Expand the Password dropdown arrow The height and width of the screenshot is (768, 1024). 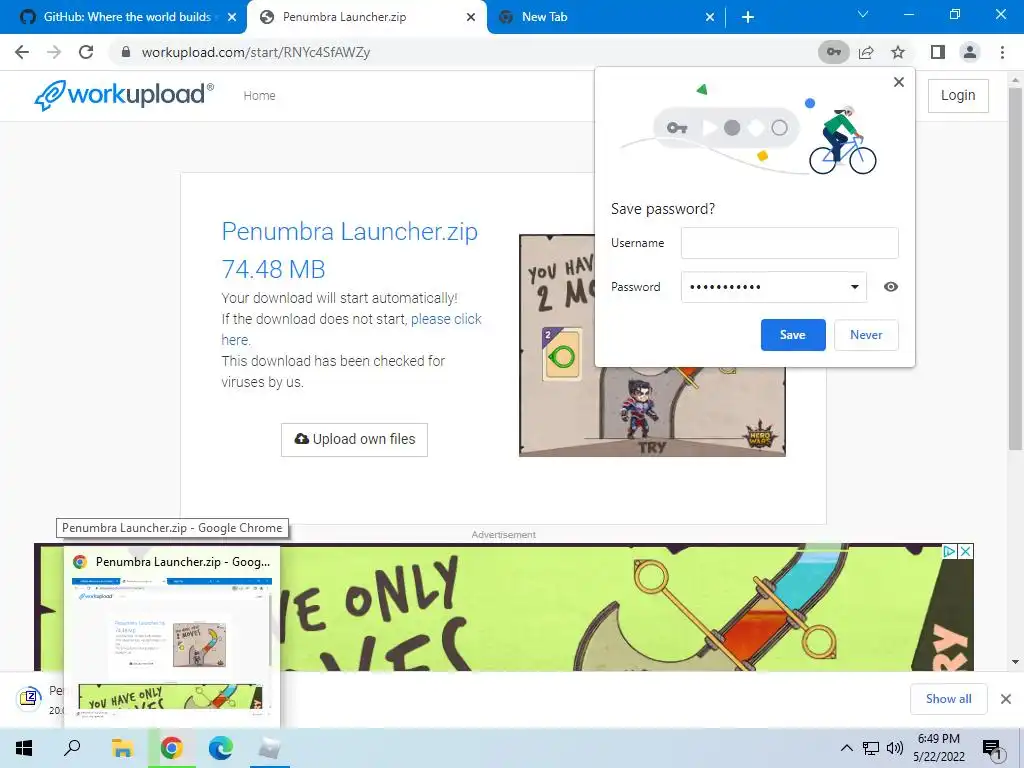(854, 287)
